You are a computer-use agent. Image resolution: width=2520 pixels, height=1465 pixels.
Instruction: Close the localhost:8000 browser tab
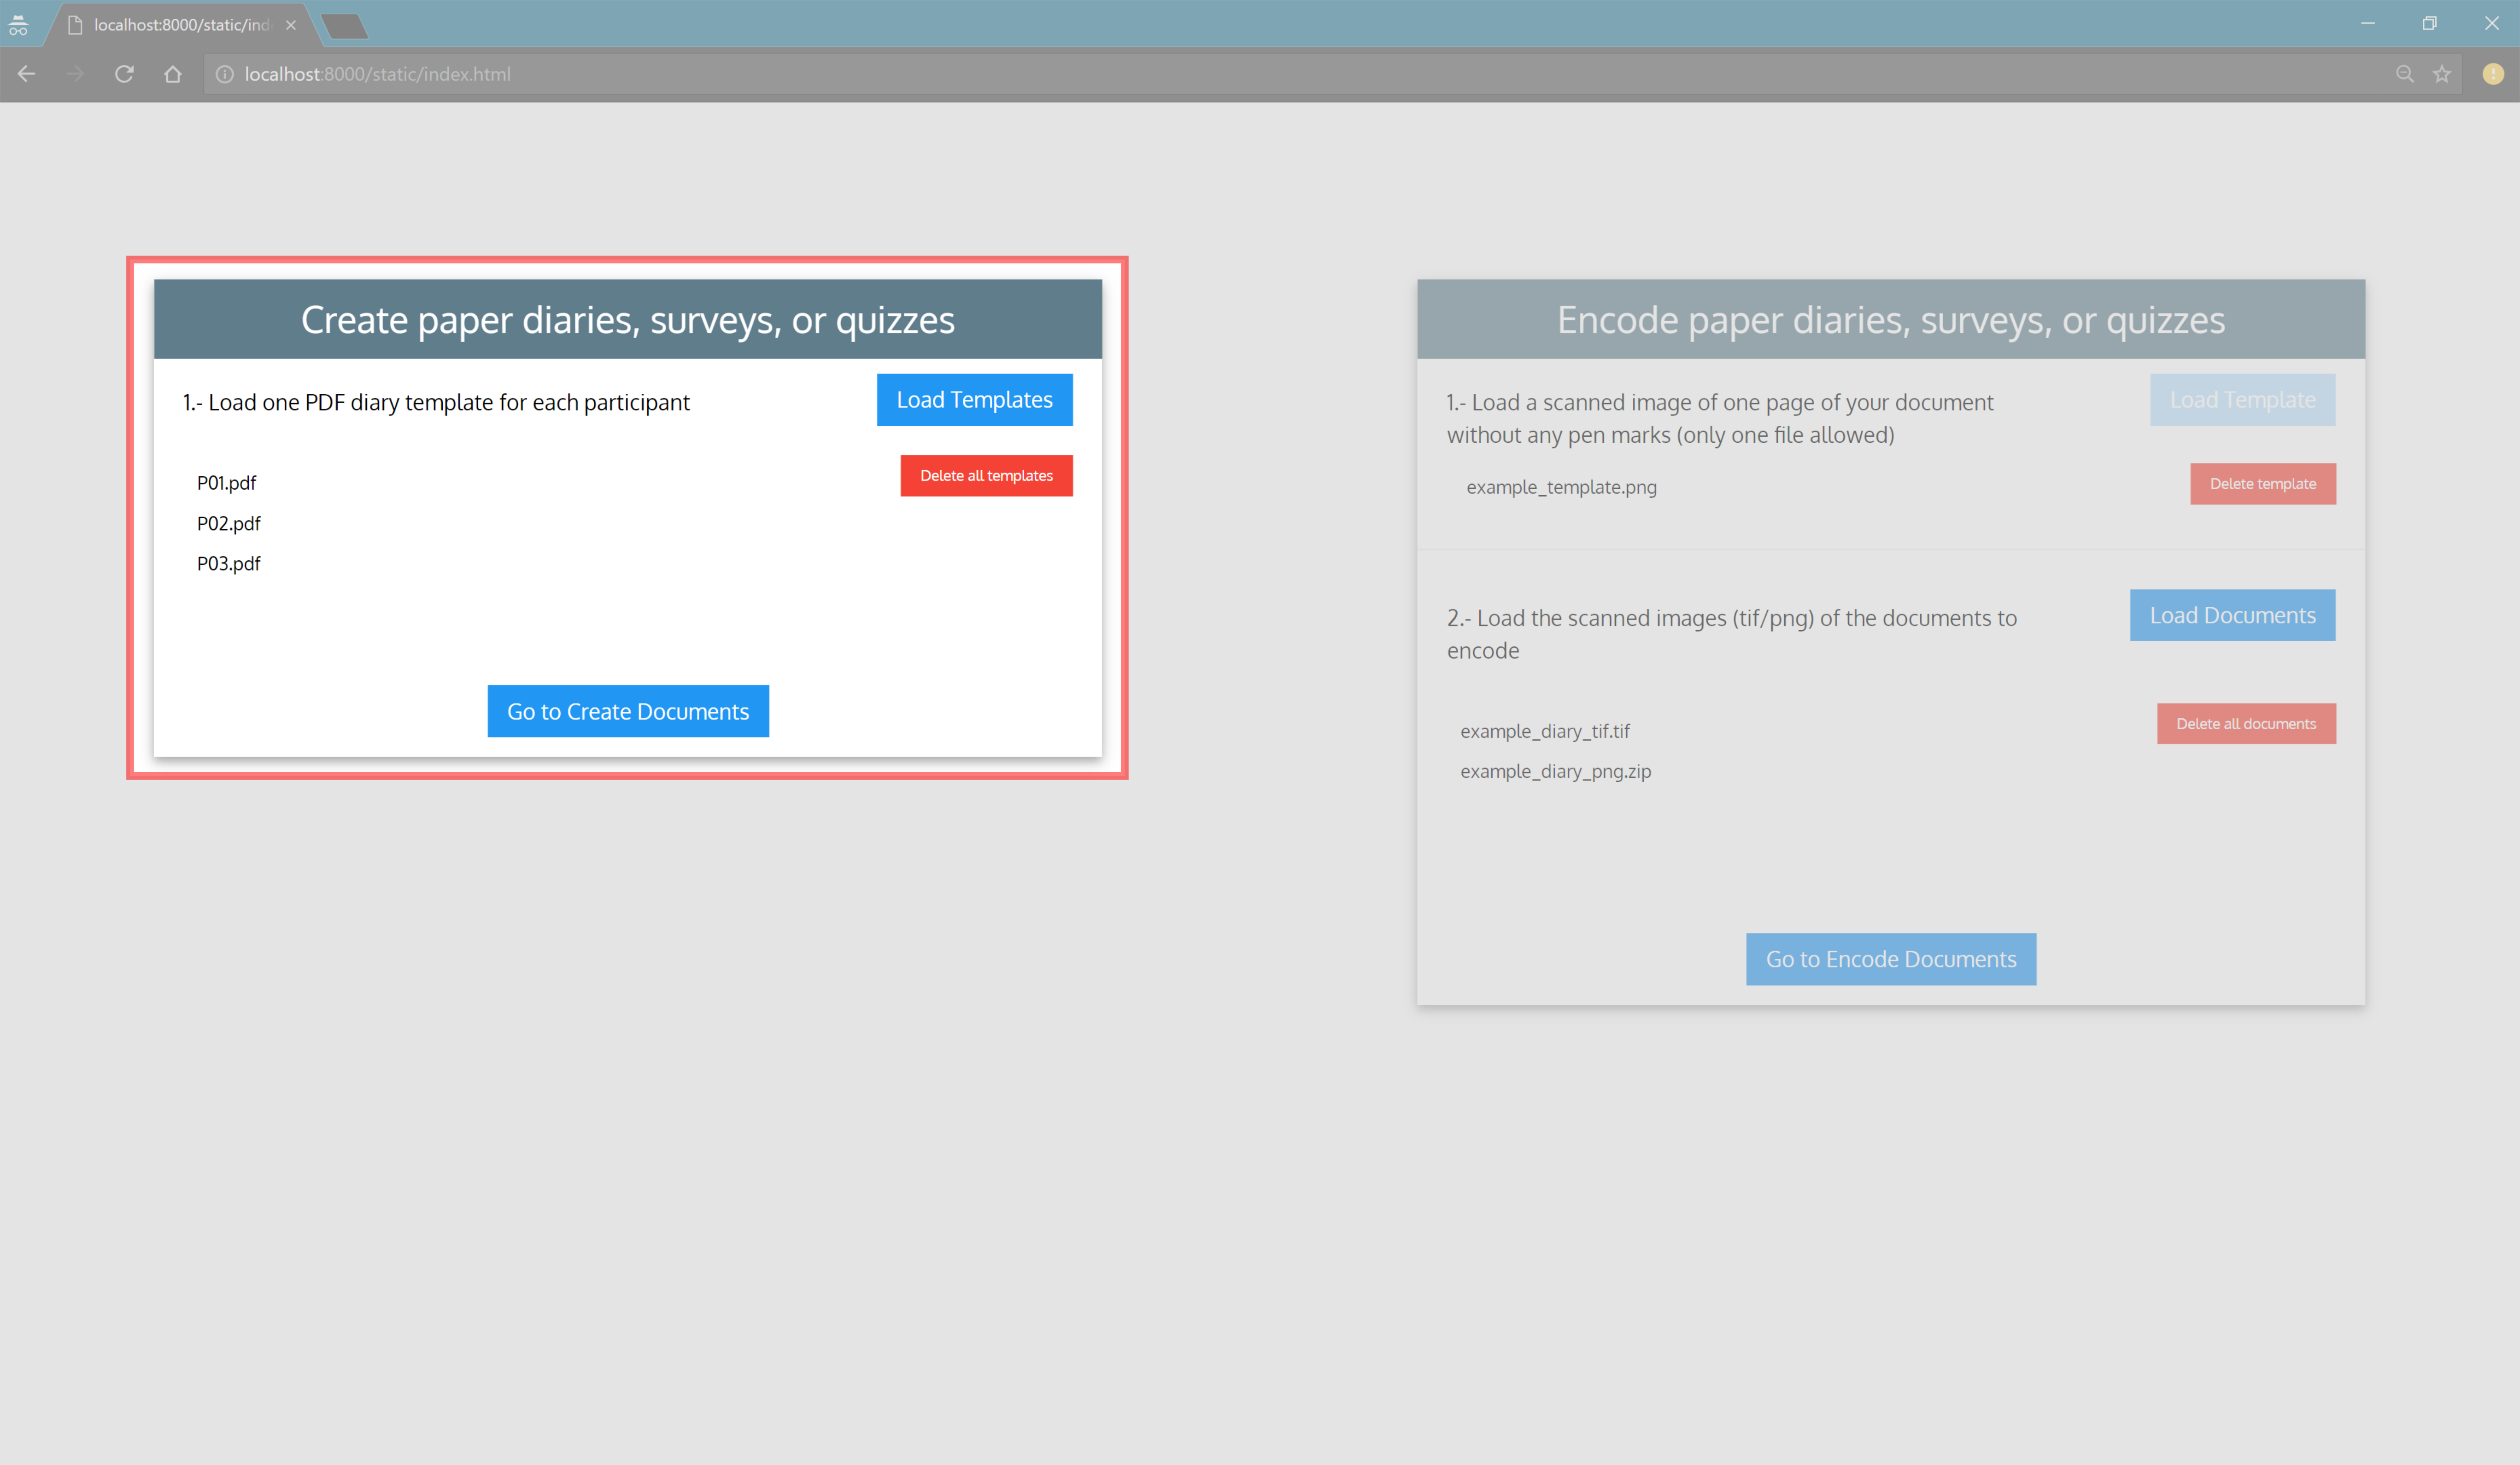291,25
